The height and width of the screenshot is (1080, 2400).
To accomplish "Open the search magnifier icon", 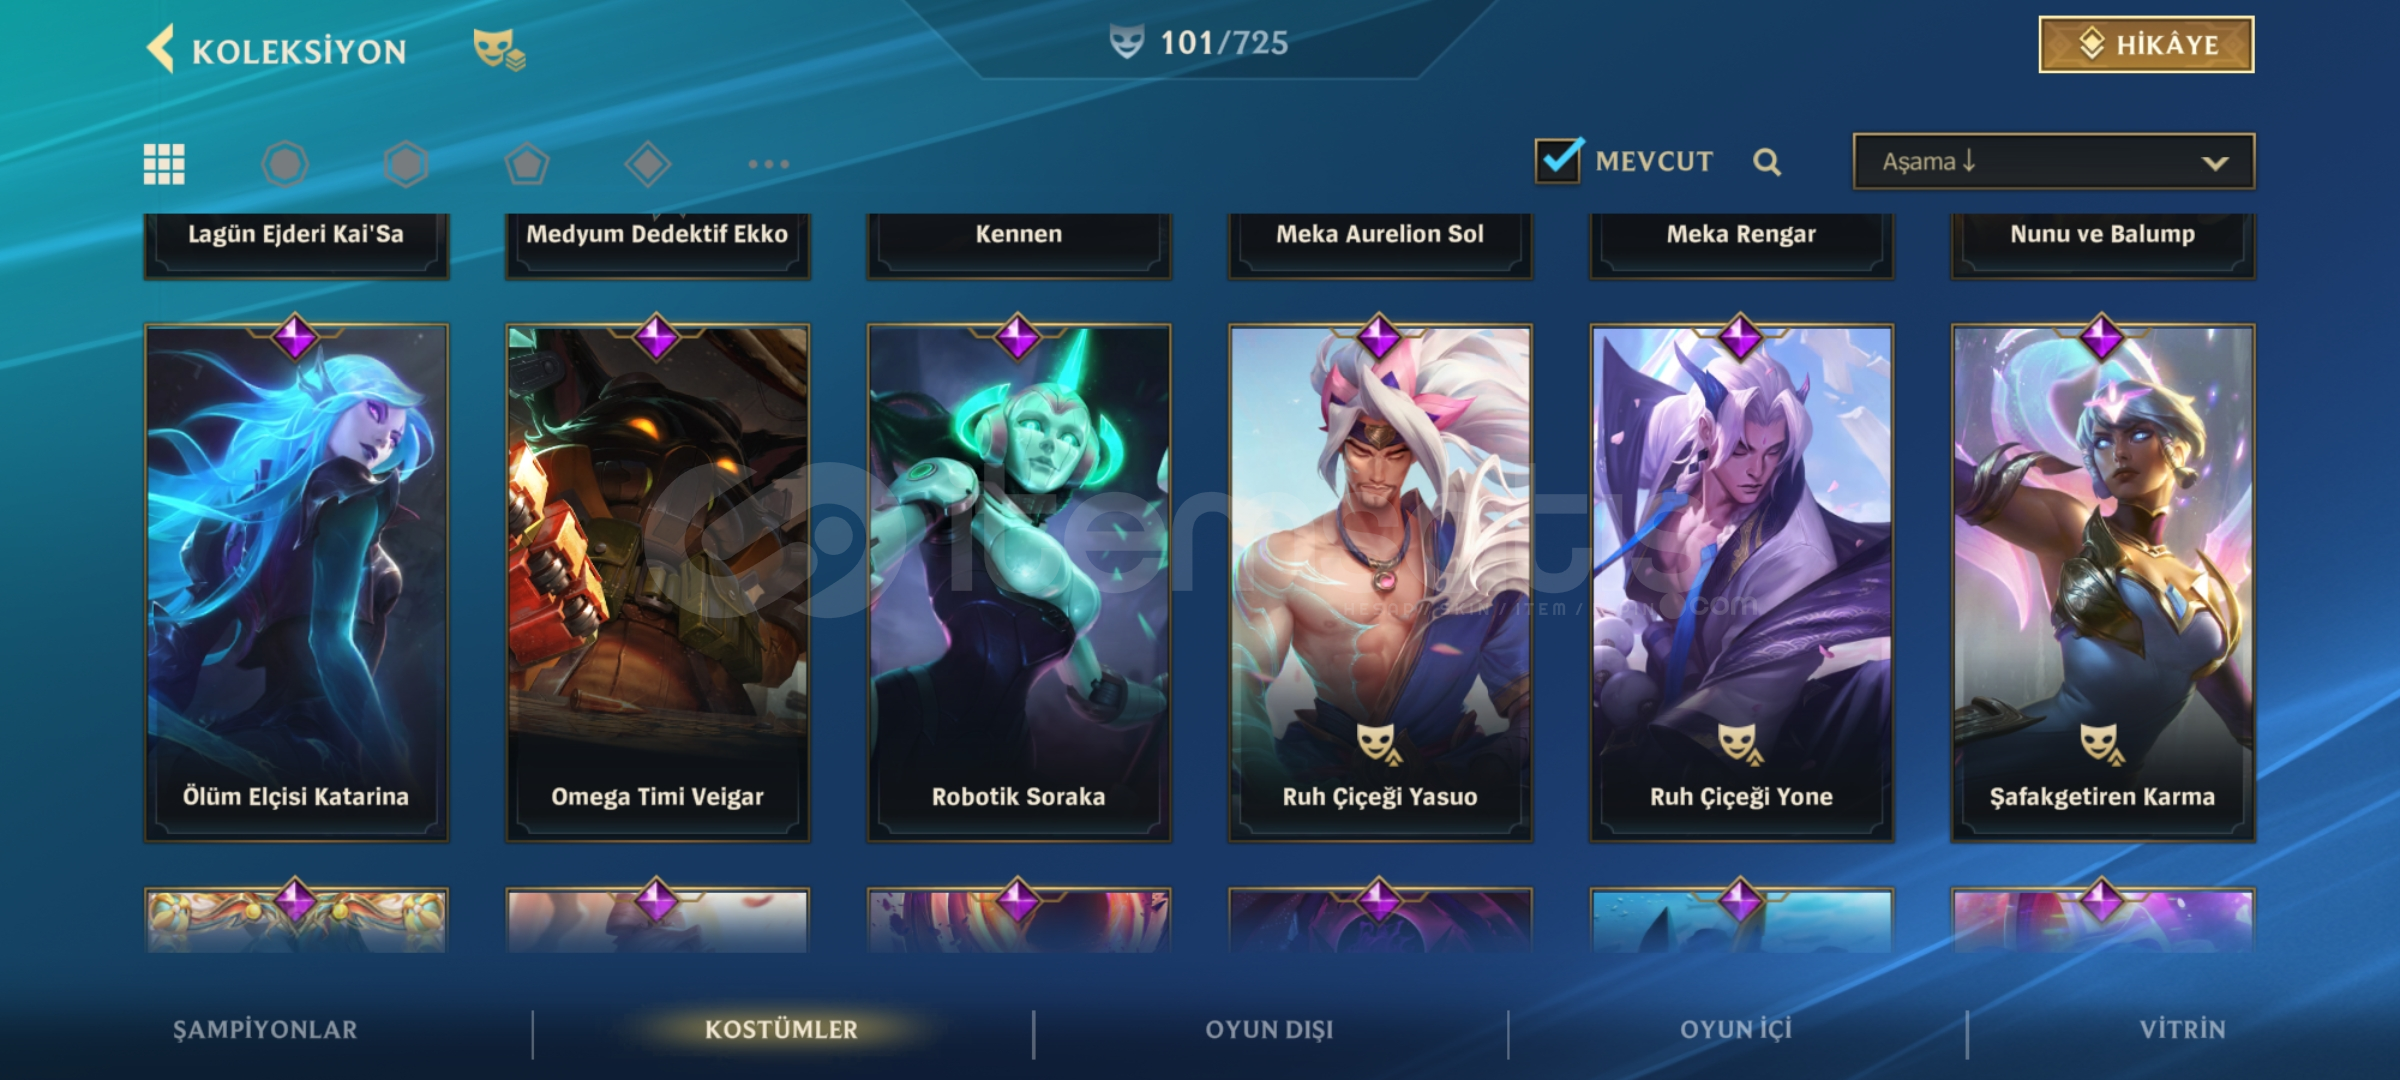I will 1767,162.
